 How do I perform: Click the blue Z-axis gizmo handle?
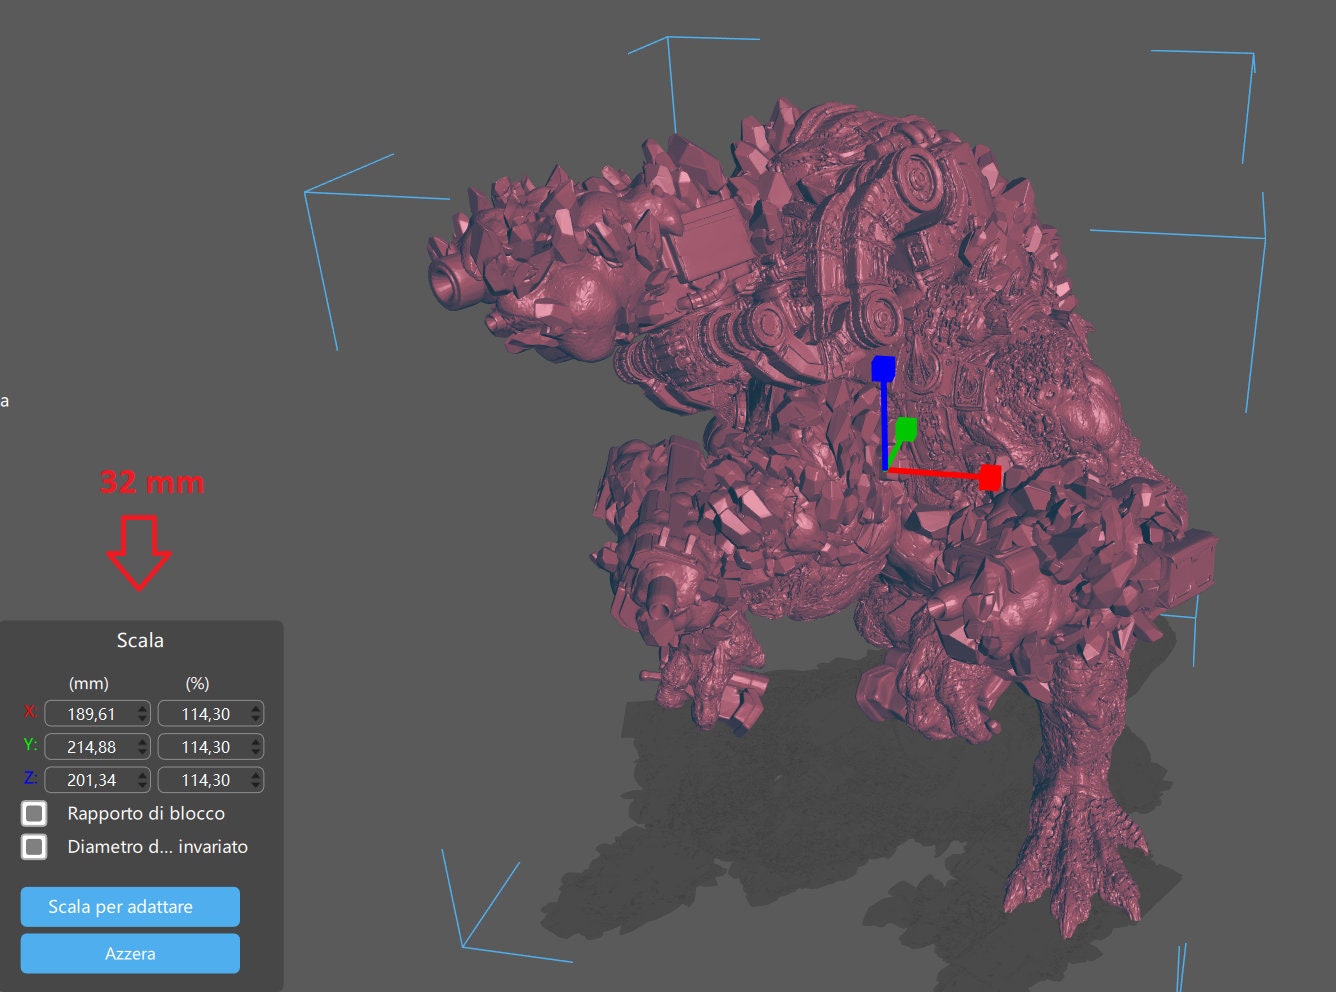click(x=882, y=369)
